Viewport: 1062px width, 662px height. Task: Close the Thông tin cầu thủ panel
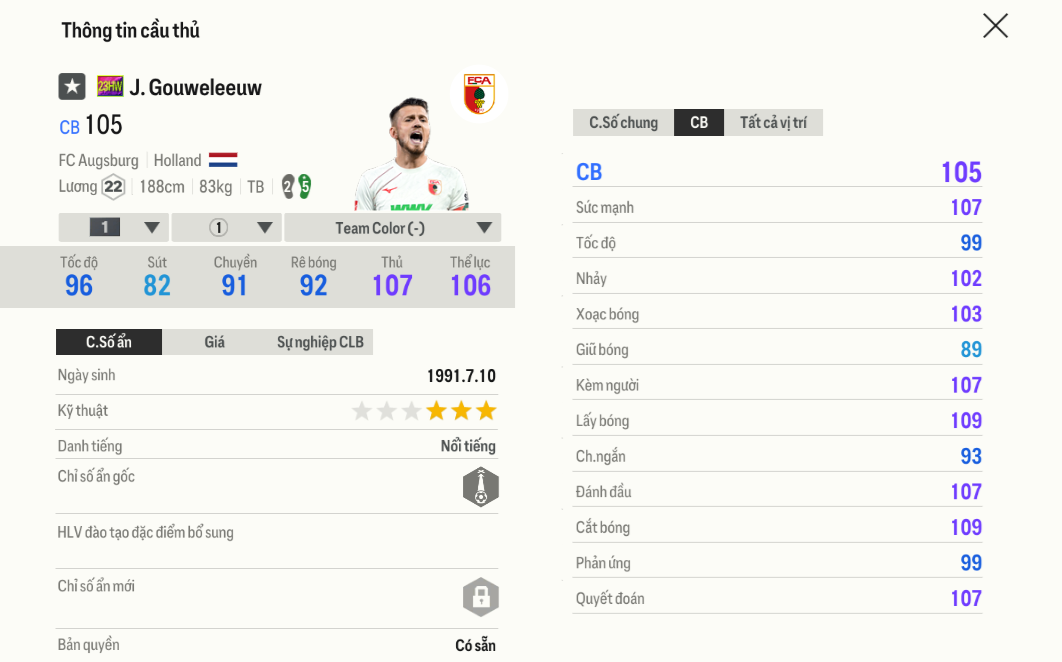(995, 26)
